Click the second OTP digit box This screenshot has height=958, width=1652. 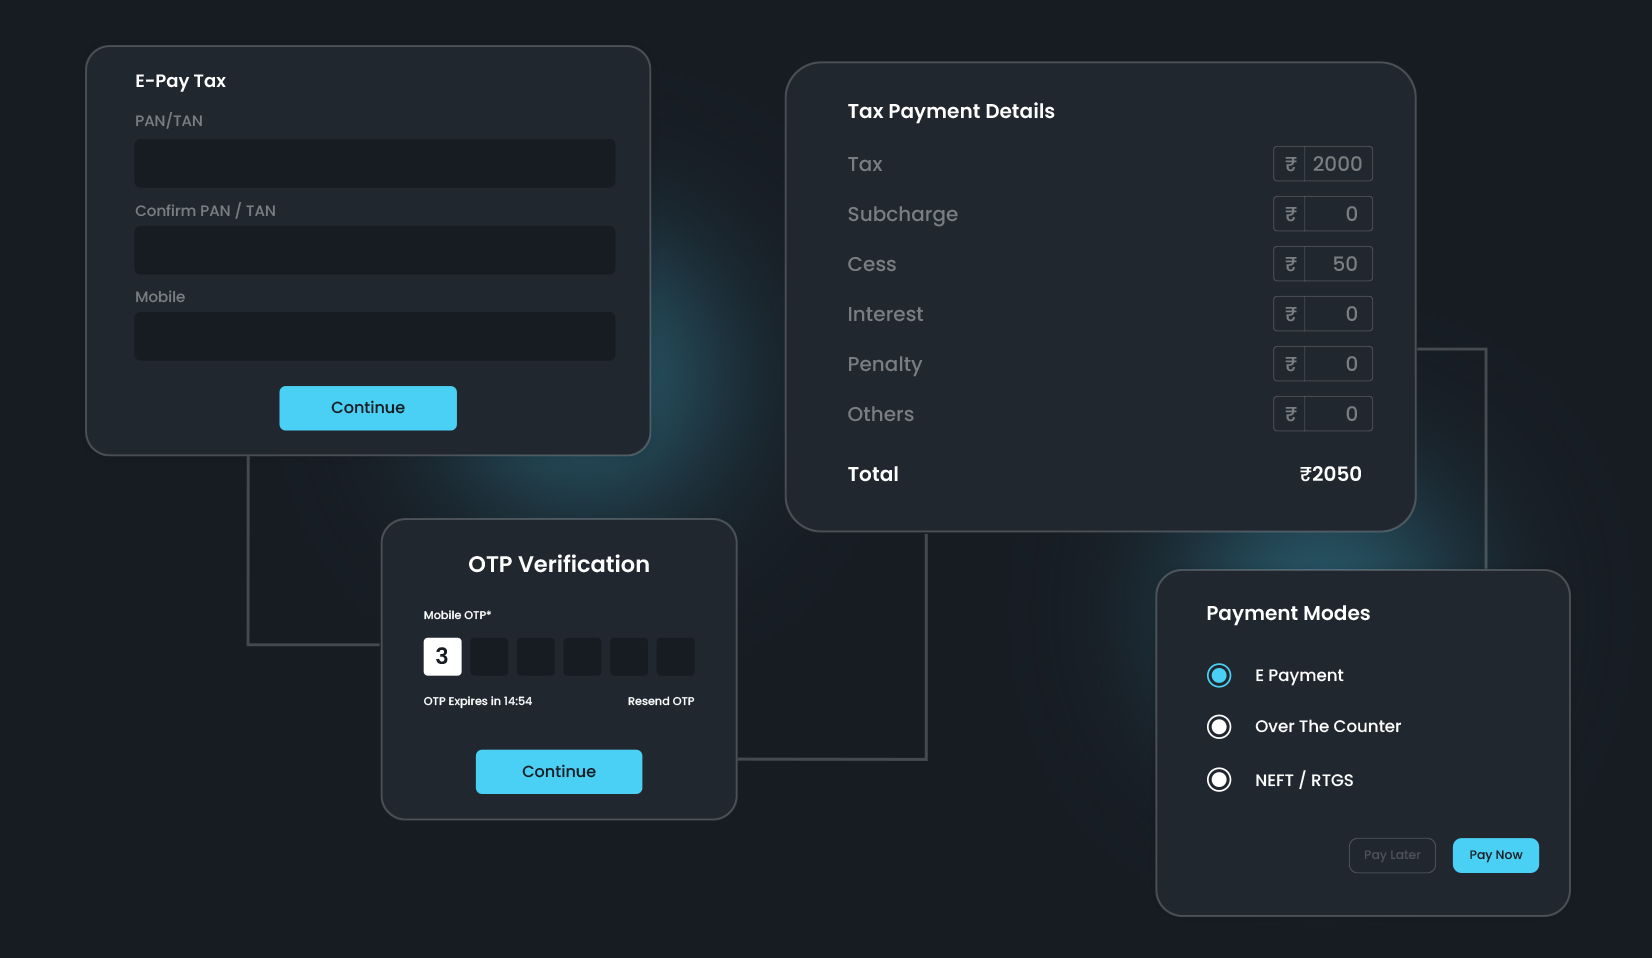[489, 657]
